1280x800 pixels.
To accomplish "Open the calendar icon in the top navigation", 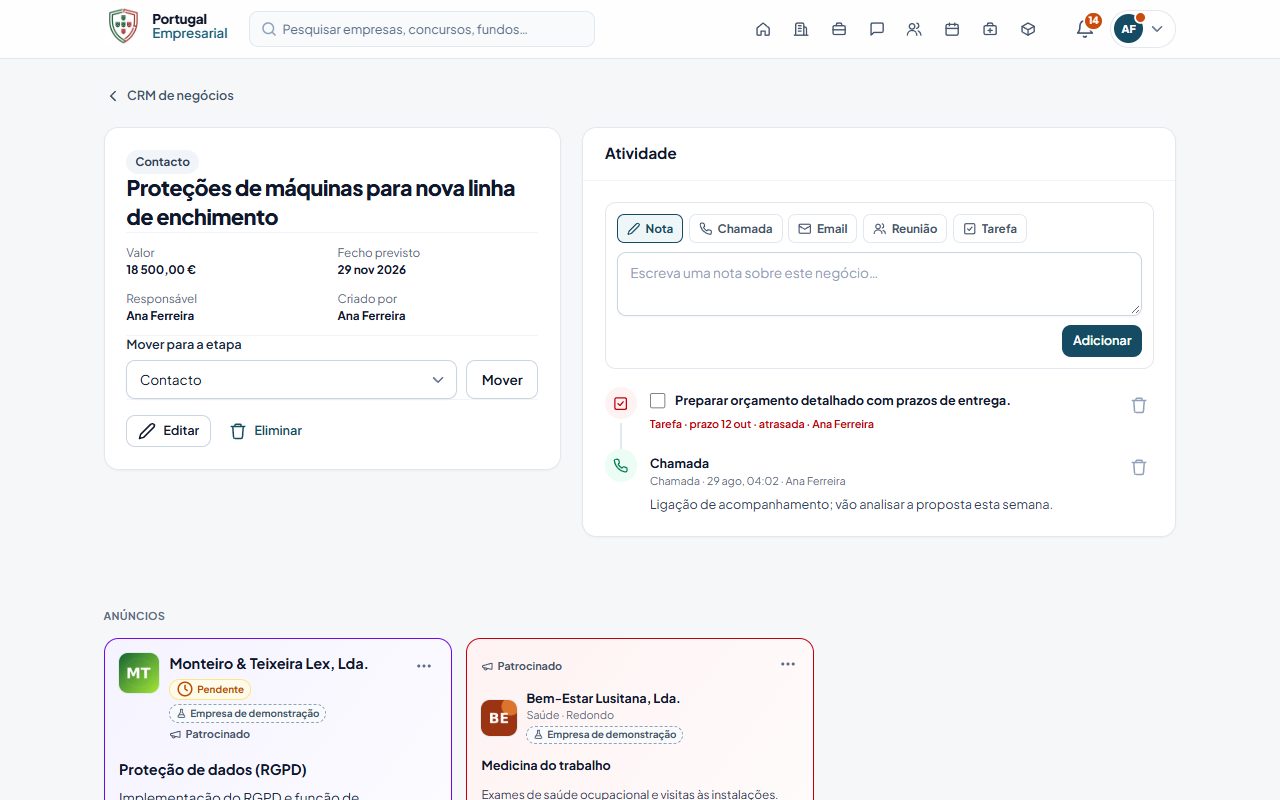I will (x=952, y=29).
